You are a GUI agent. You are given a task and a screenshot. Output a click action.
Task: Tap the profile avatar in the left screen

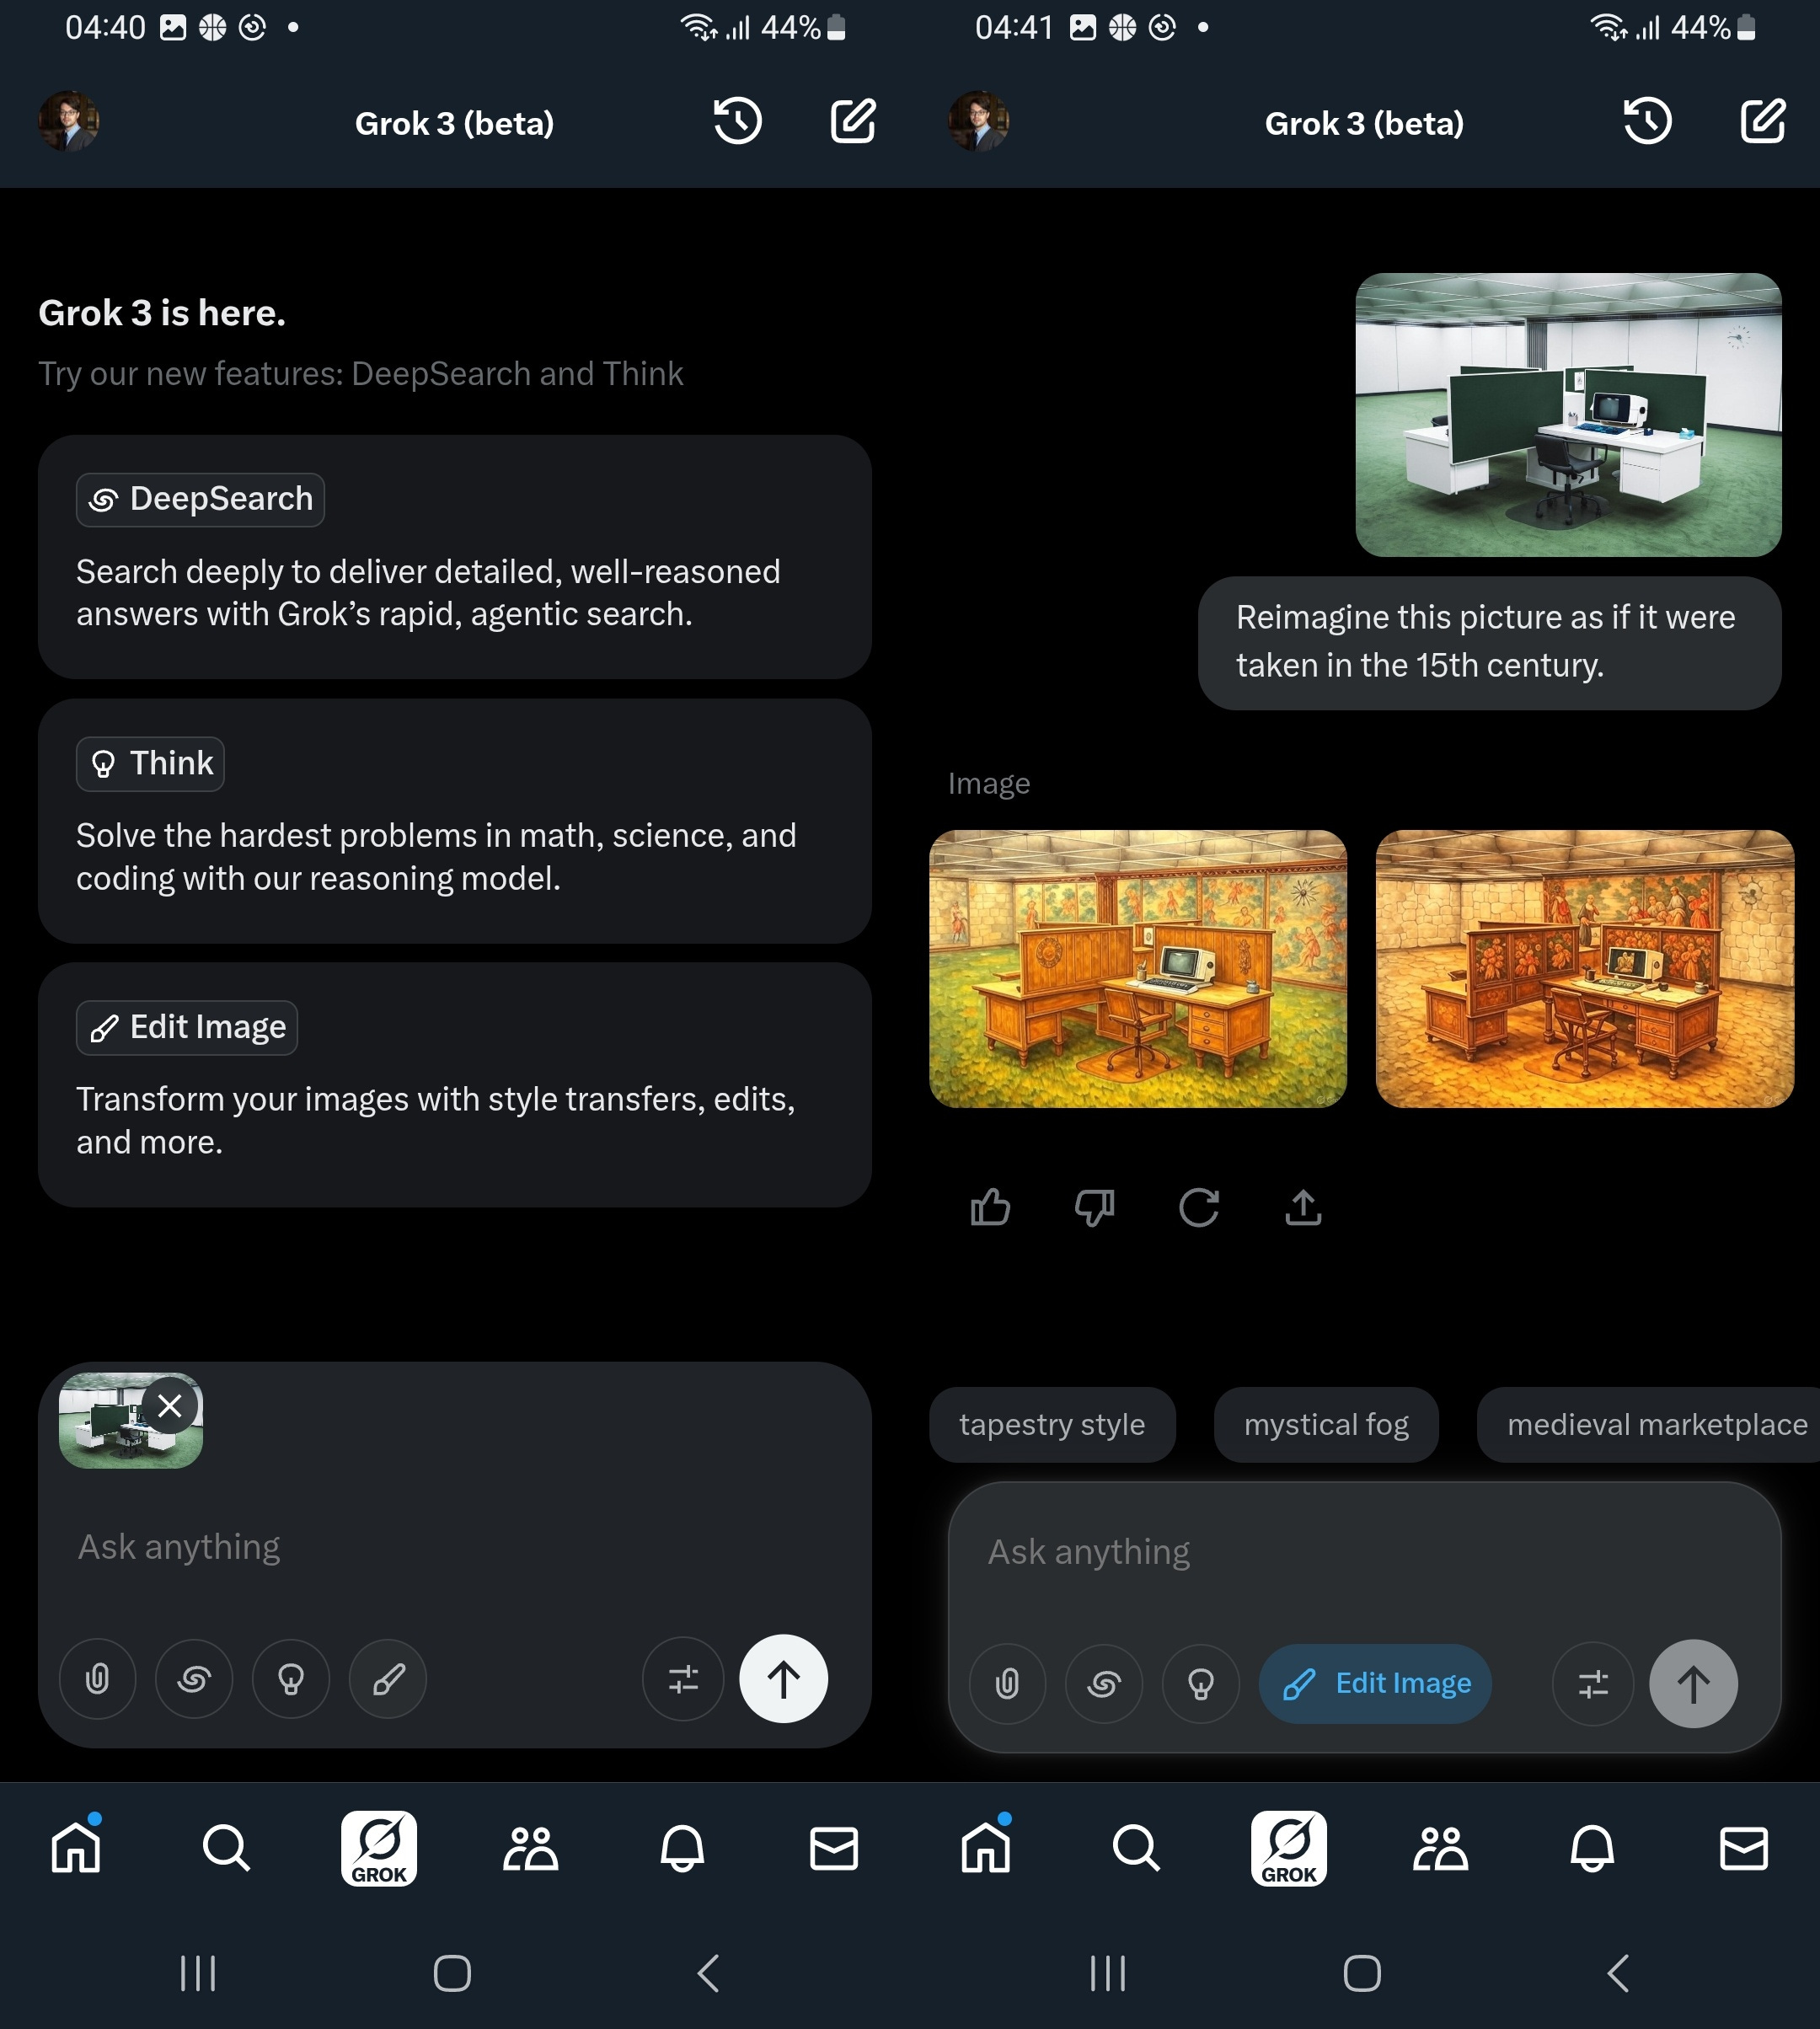69,122
